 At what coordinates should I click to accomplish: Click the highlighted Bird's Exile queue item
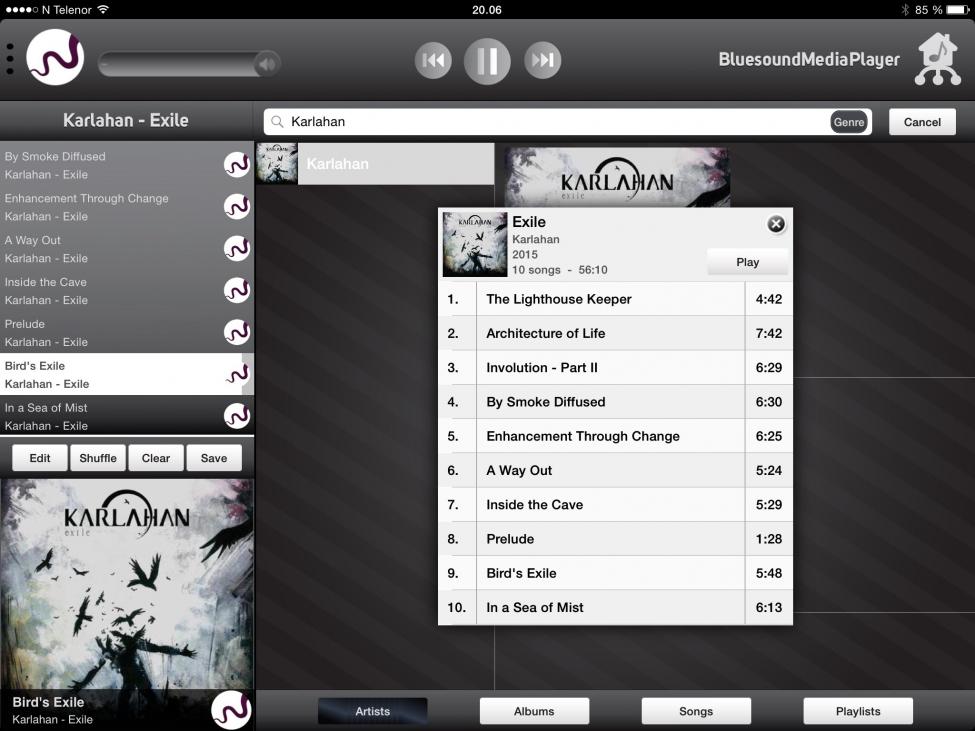pyautogui.click(x=127, y=374)
